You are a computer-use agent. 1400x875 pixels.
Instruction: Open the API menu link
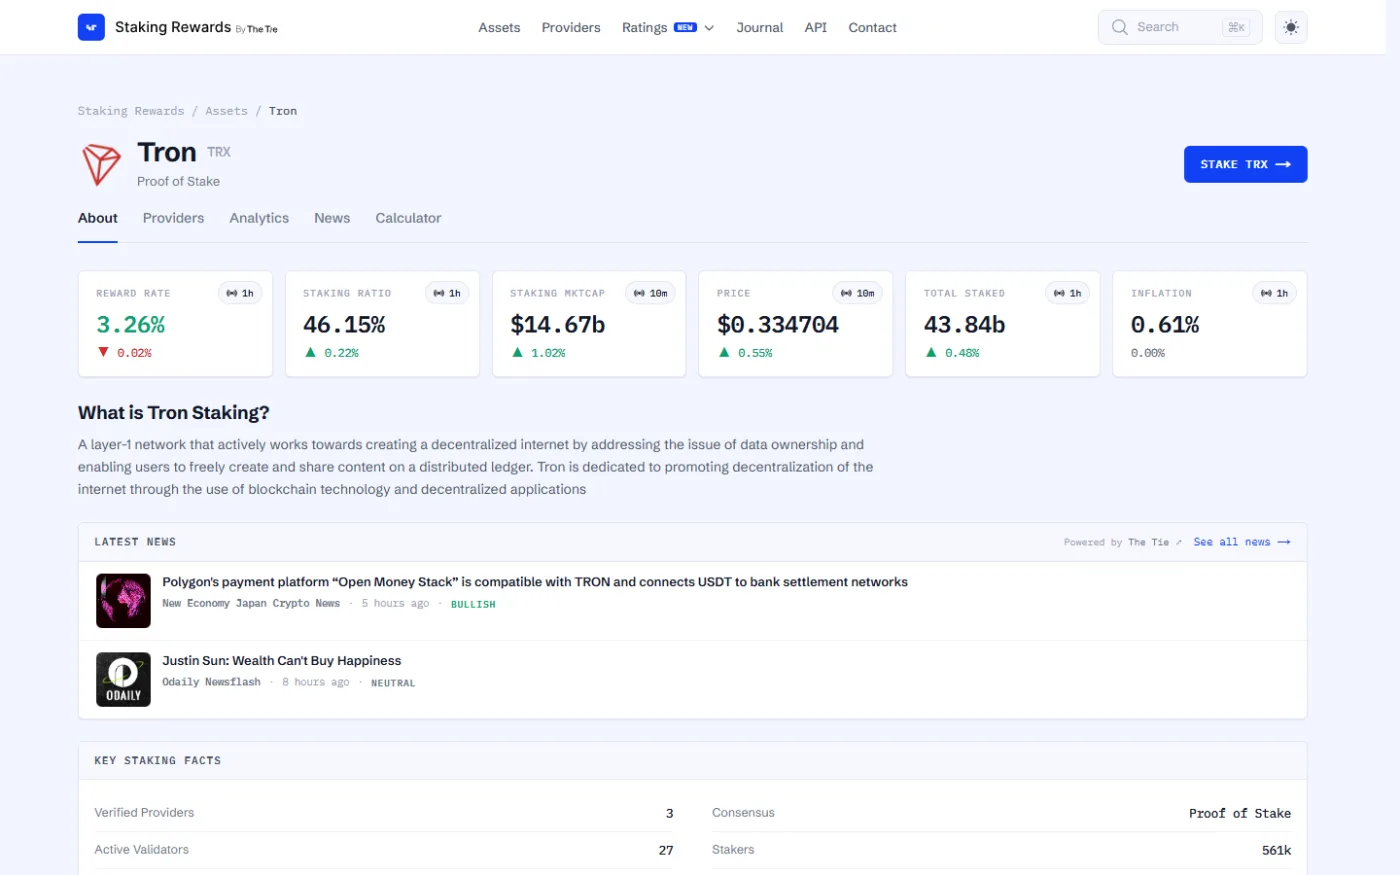pyautogui.click(x=816, y=27)
